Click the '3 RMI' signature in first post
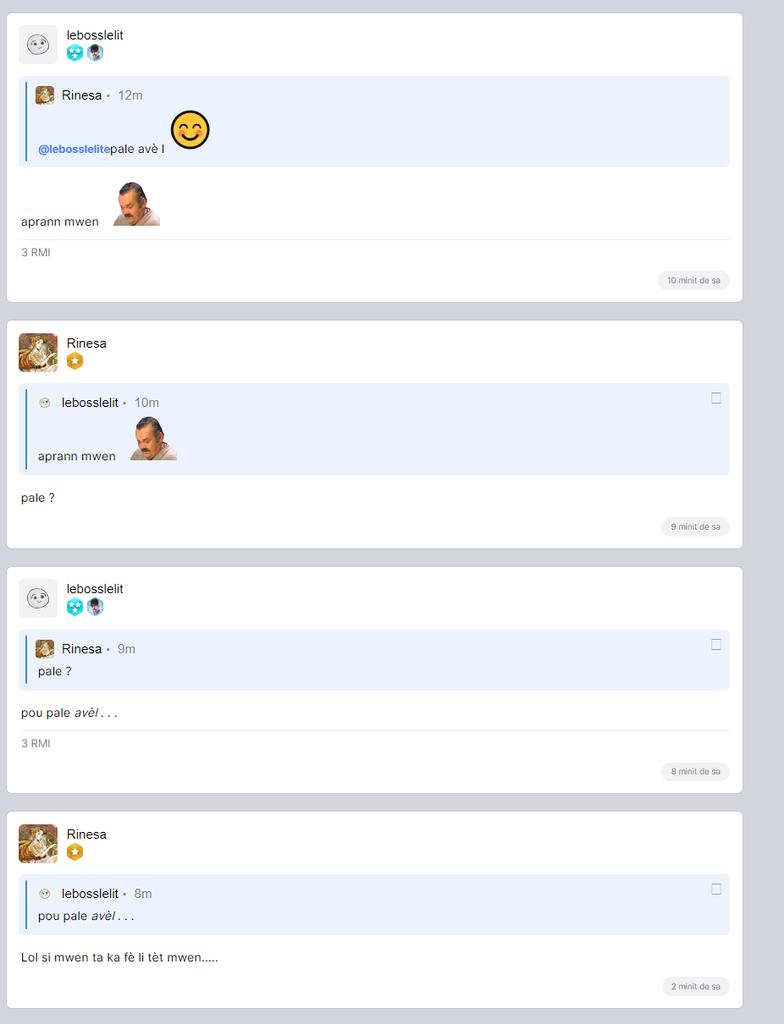The height and width of the screenshot is (1024, 784). [36, 252]
